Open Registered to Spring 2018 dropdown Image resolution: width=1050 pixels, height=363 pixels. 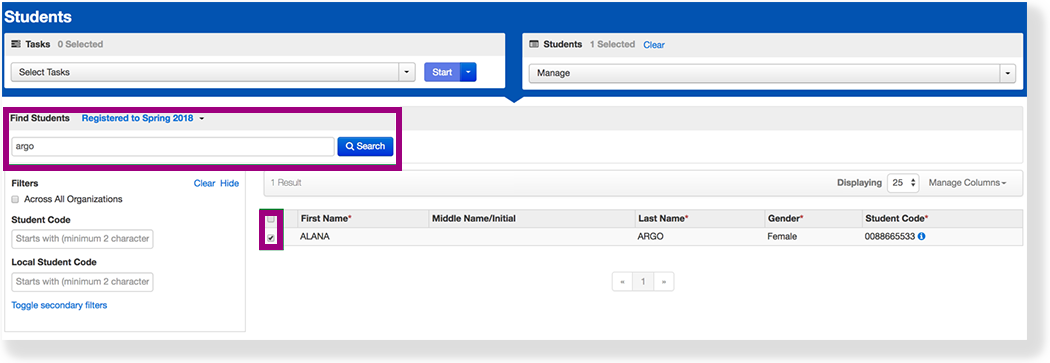pyautogui.click(x=143, y=119)
